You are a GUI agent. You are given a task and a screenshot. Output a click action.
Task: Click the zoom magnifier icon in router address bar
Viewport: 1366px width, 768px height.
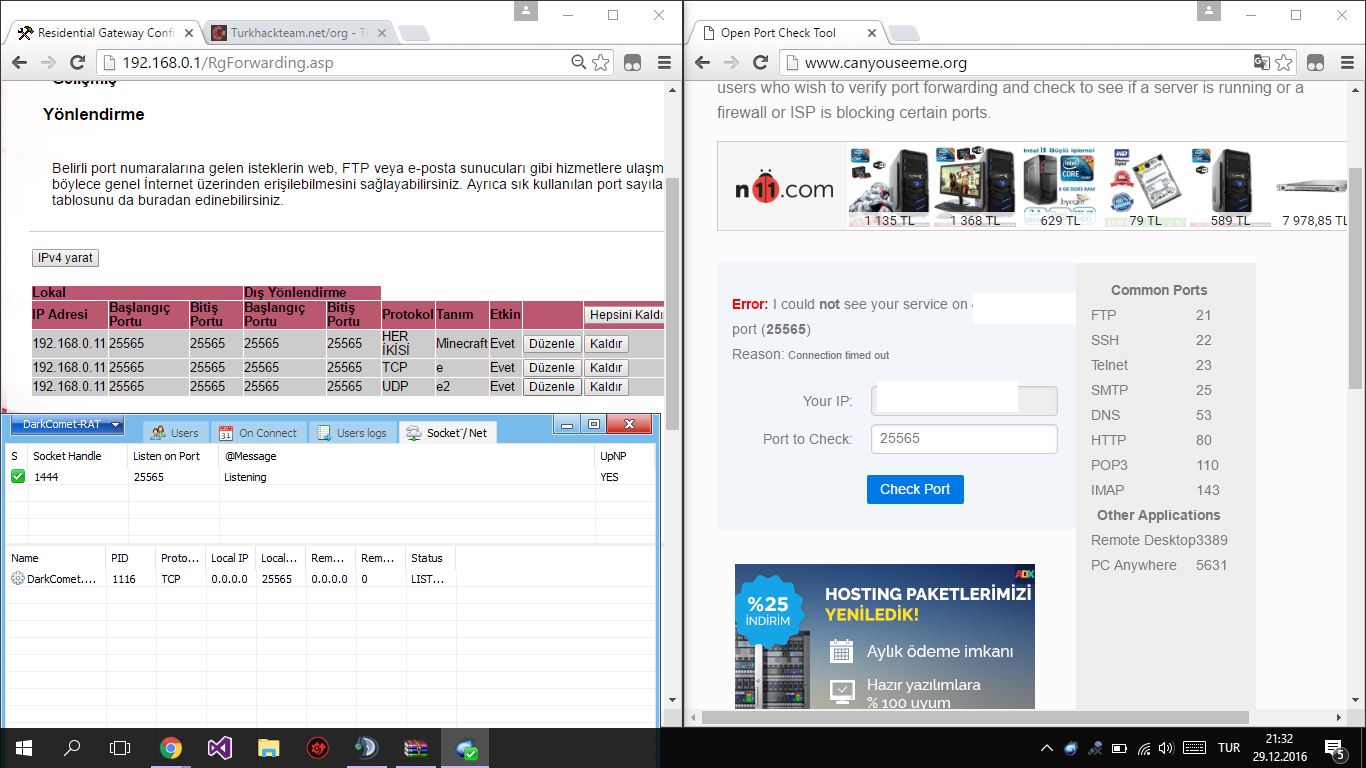pos(578,62)
